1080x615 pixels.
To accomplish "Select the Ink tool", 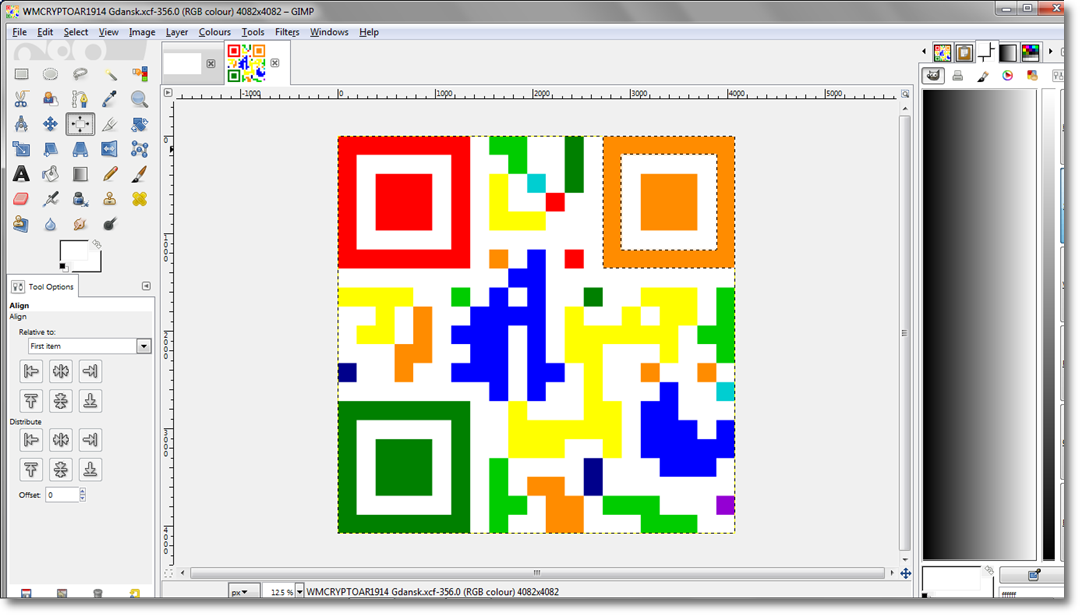I will (x=80, y=199).
